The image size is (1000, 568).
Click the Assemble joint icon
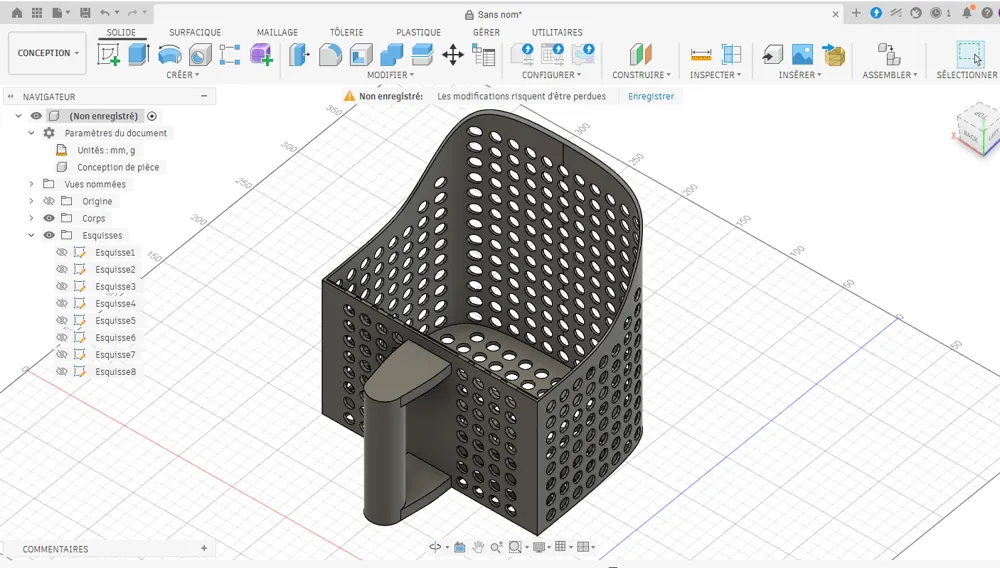(x=889, y=55)
